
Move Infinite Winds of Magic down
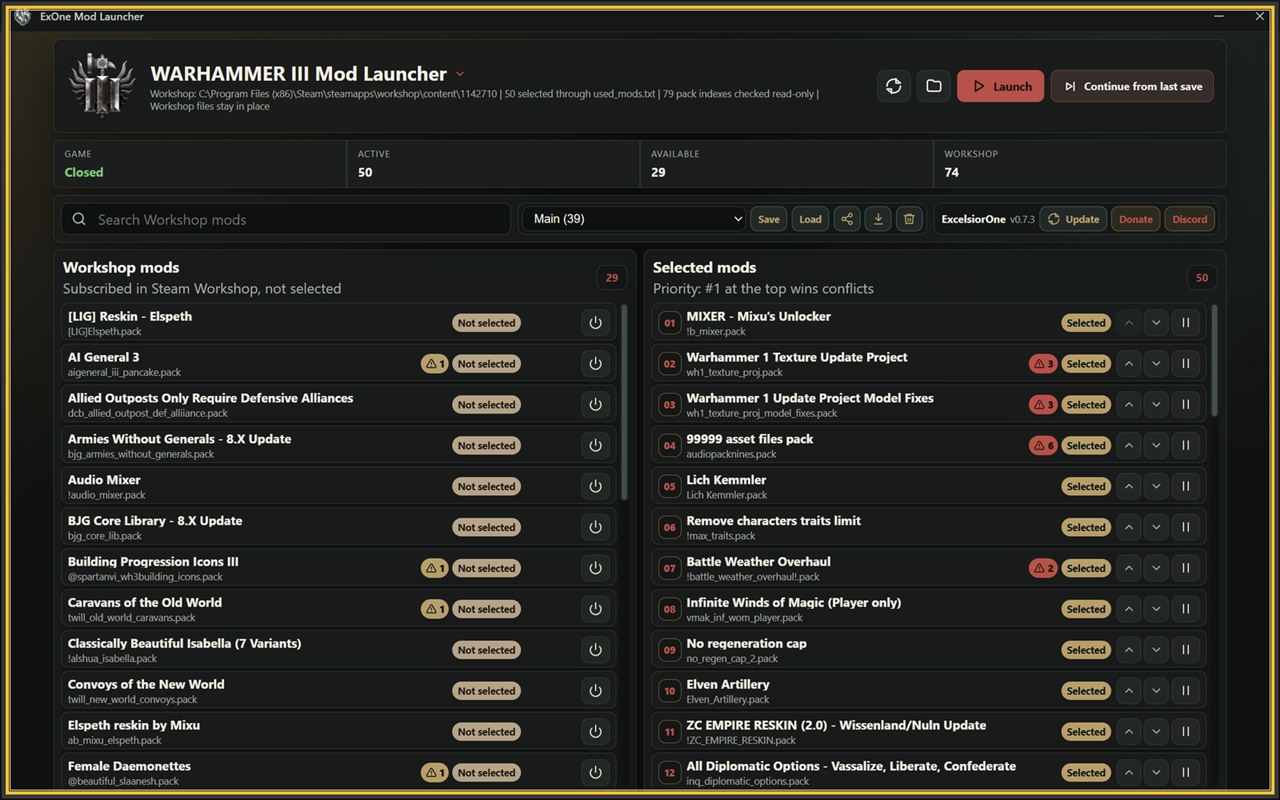click(1157, 609)
